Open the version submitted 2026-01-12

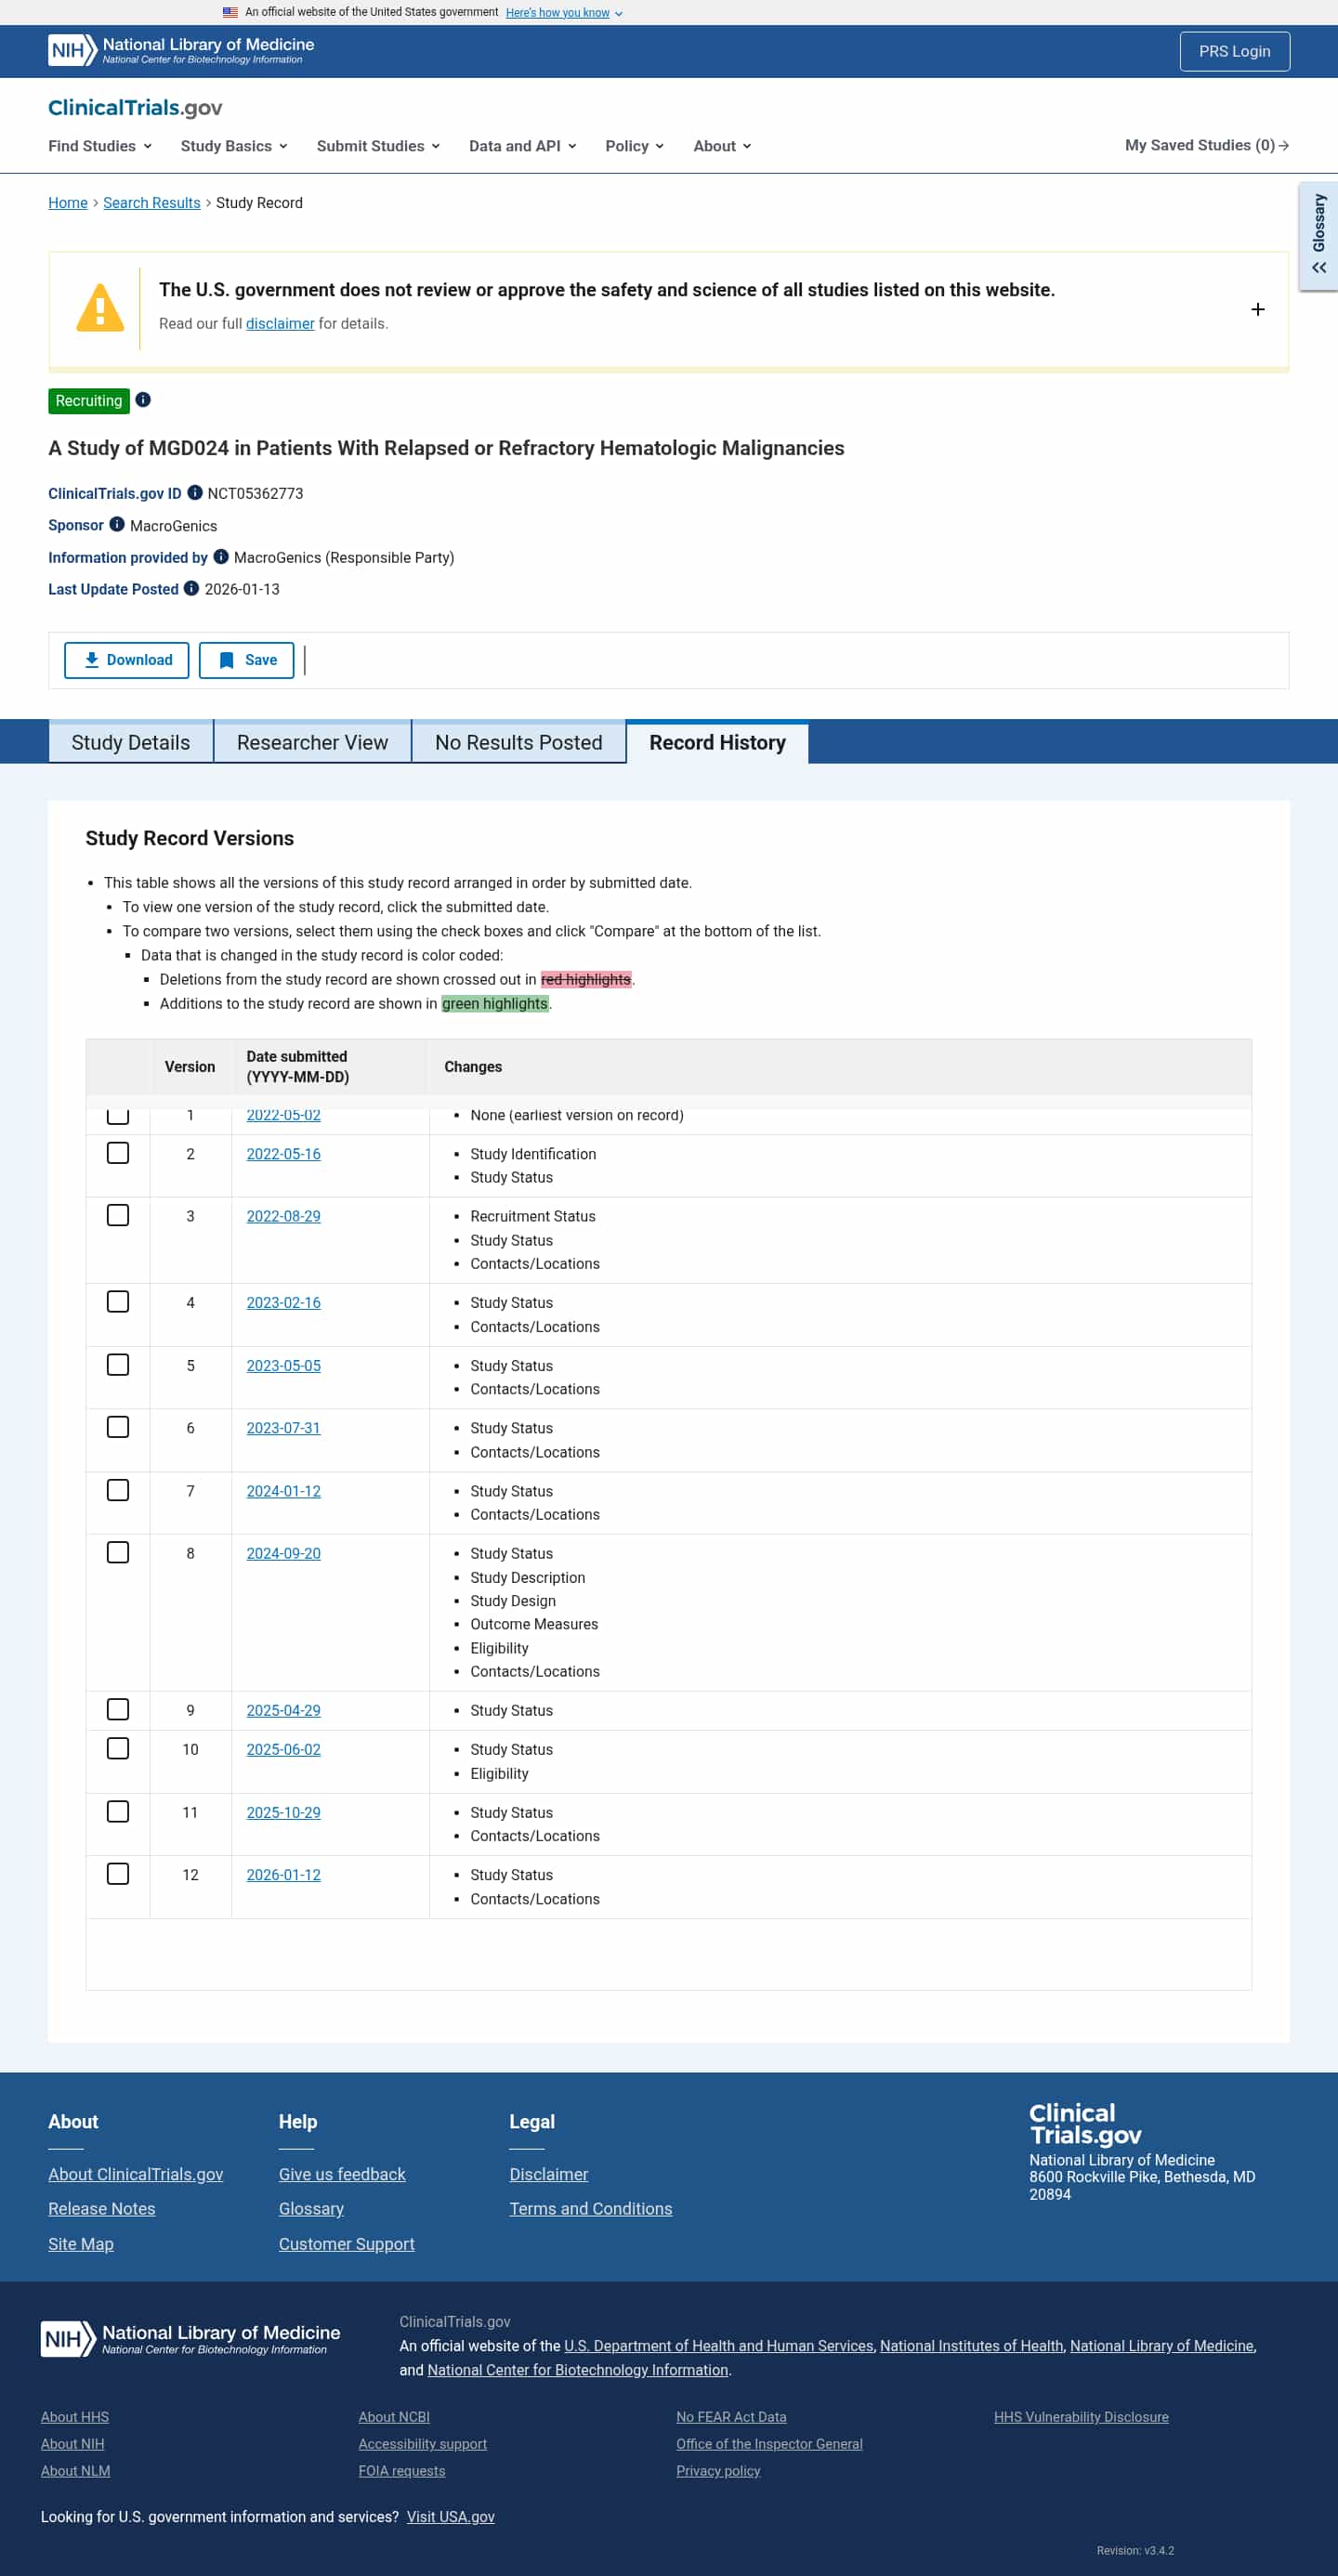(x=284, y=1875)
